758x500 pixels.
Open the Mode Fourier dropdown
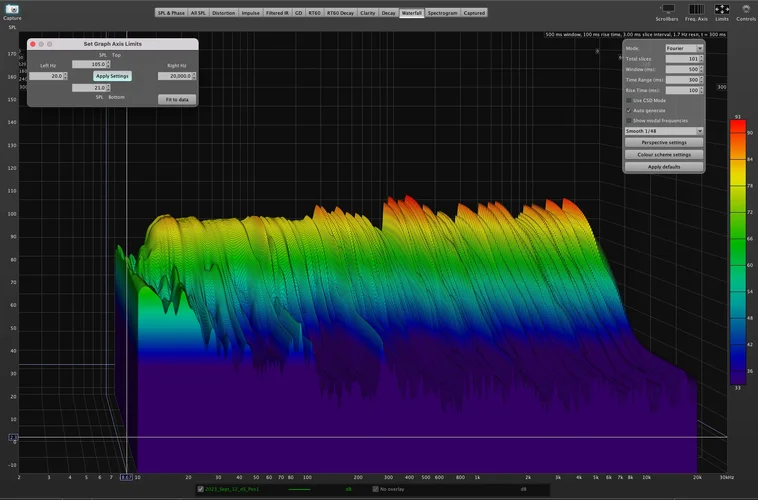click(x=684, y=48)
